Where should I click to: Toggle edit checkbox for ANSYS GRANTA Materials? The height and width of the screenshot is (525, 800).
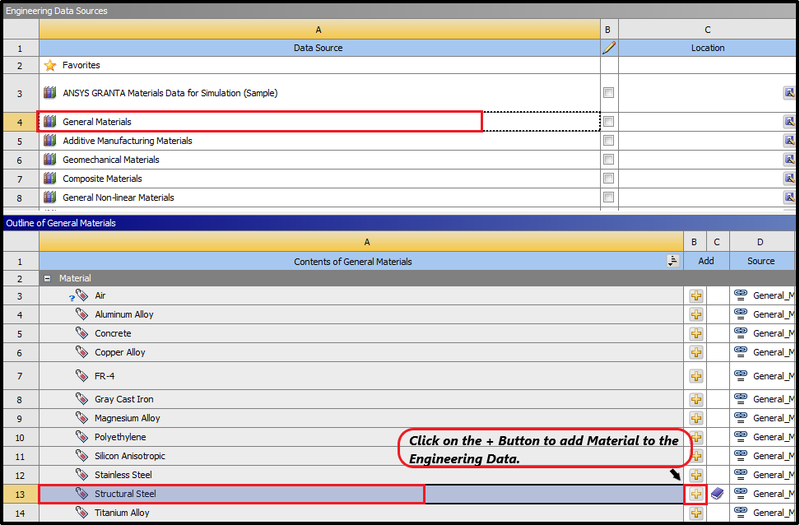(x=608, y=93)
